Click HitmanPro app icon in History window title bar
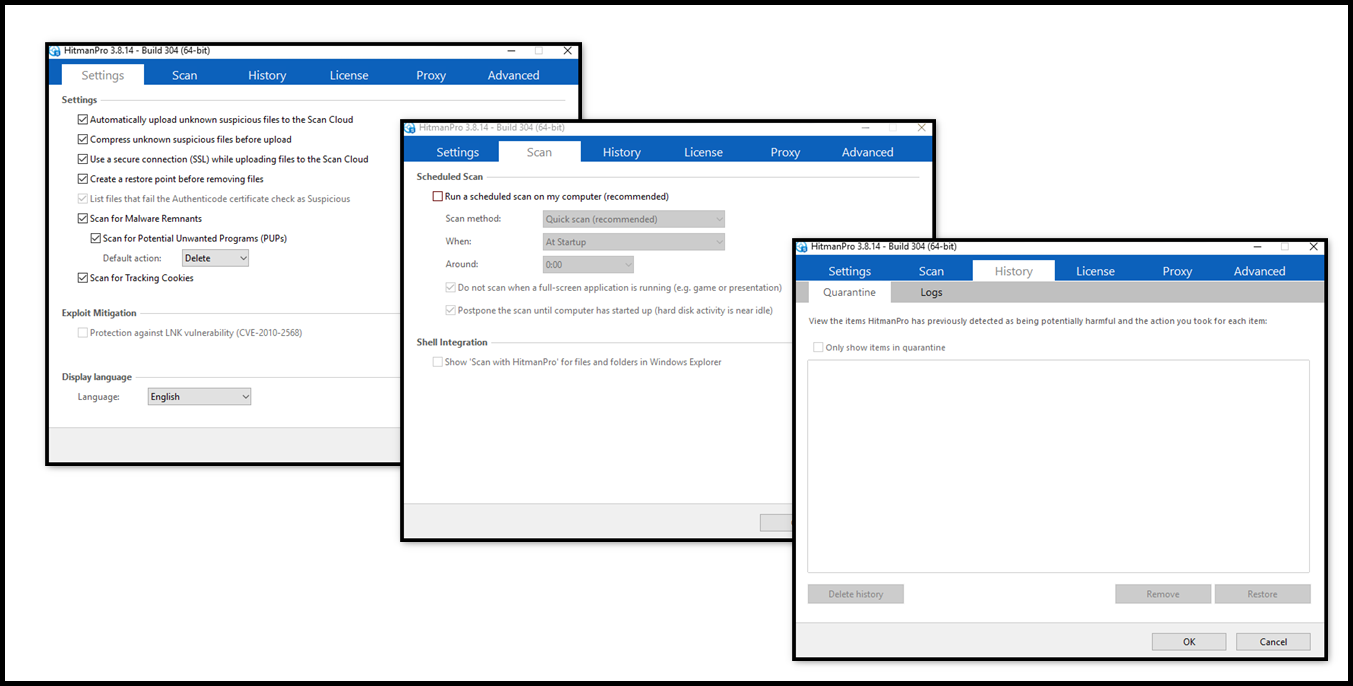The height and width of the screenshot is (686, 1353). click(x=802, y=247)
